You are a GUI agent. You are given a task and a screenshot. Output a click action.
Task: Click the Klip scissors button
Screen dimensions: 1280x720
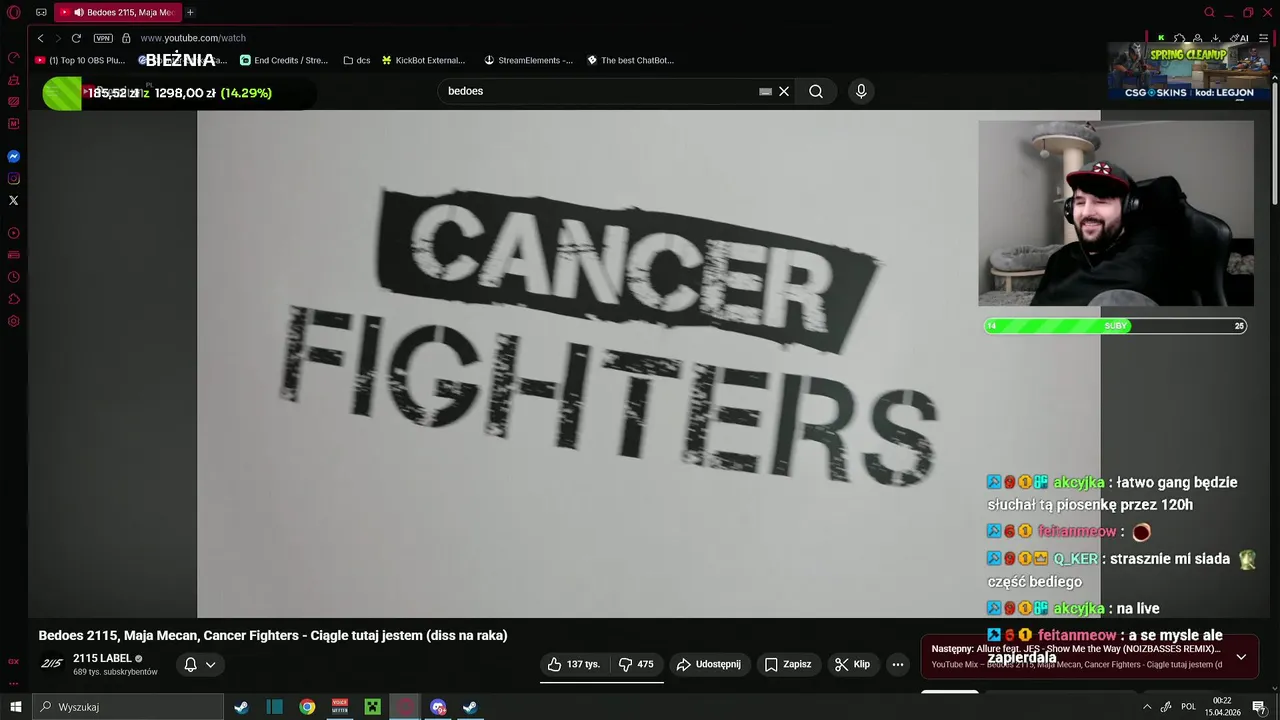click(853, 664)
